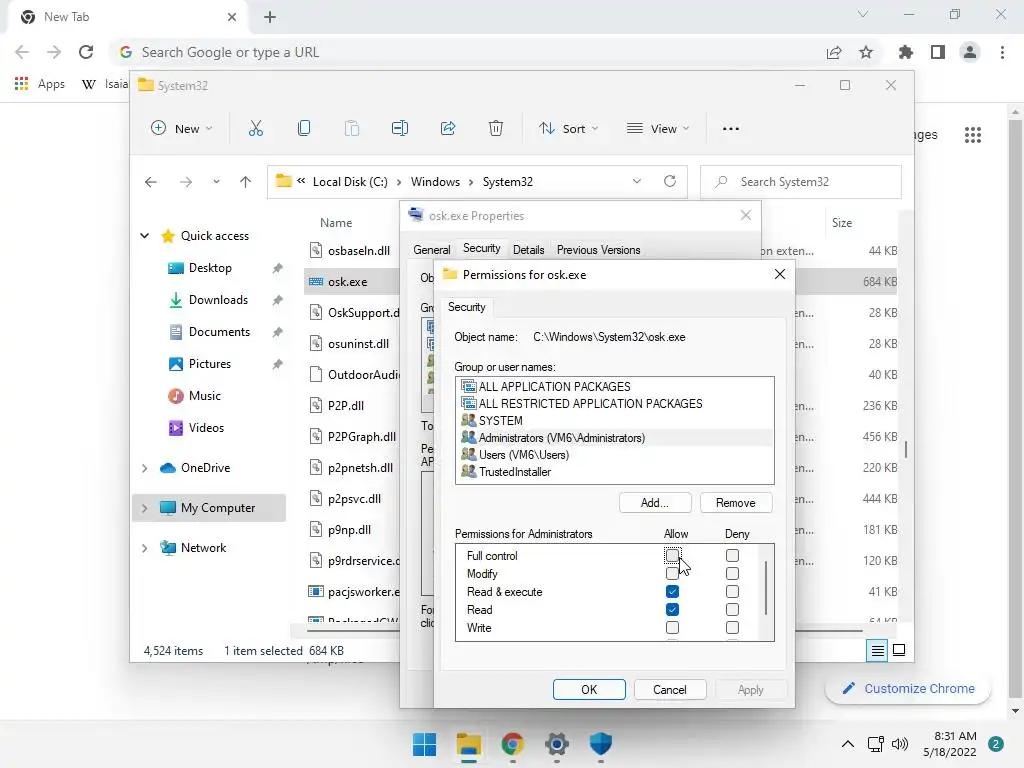
Task: Open Chrome extensions puzzle icon
Action: point(906,52)
